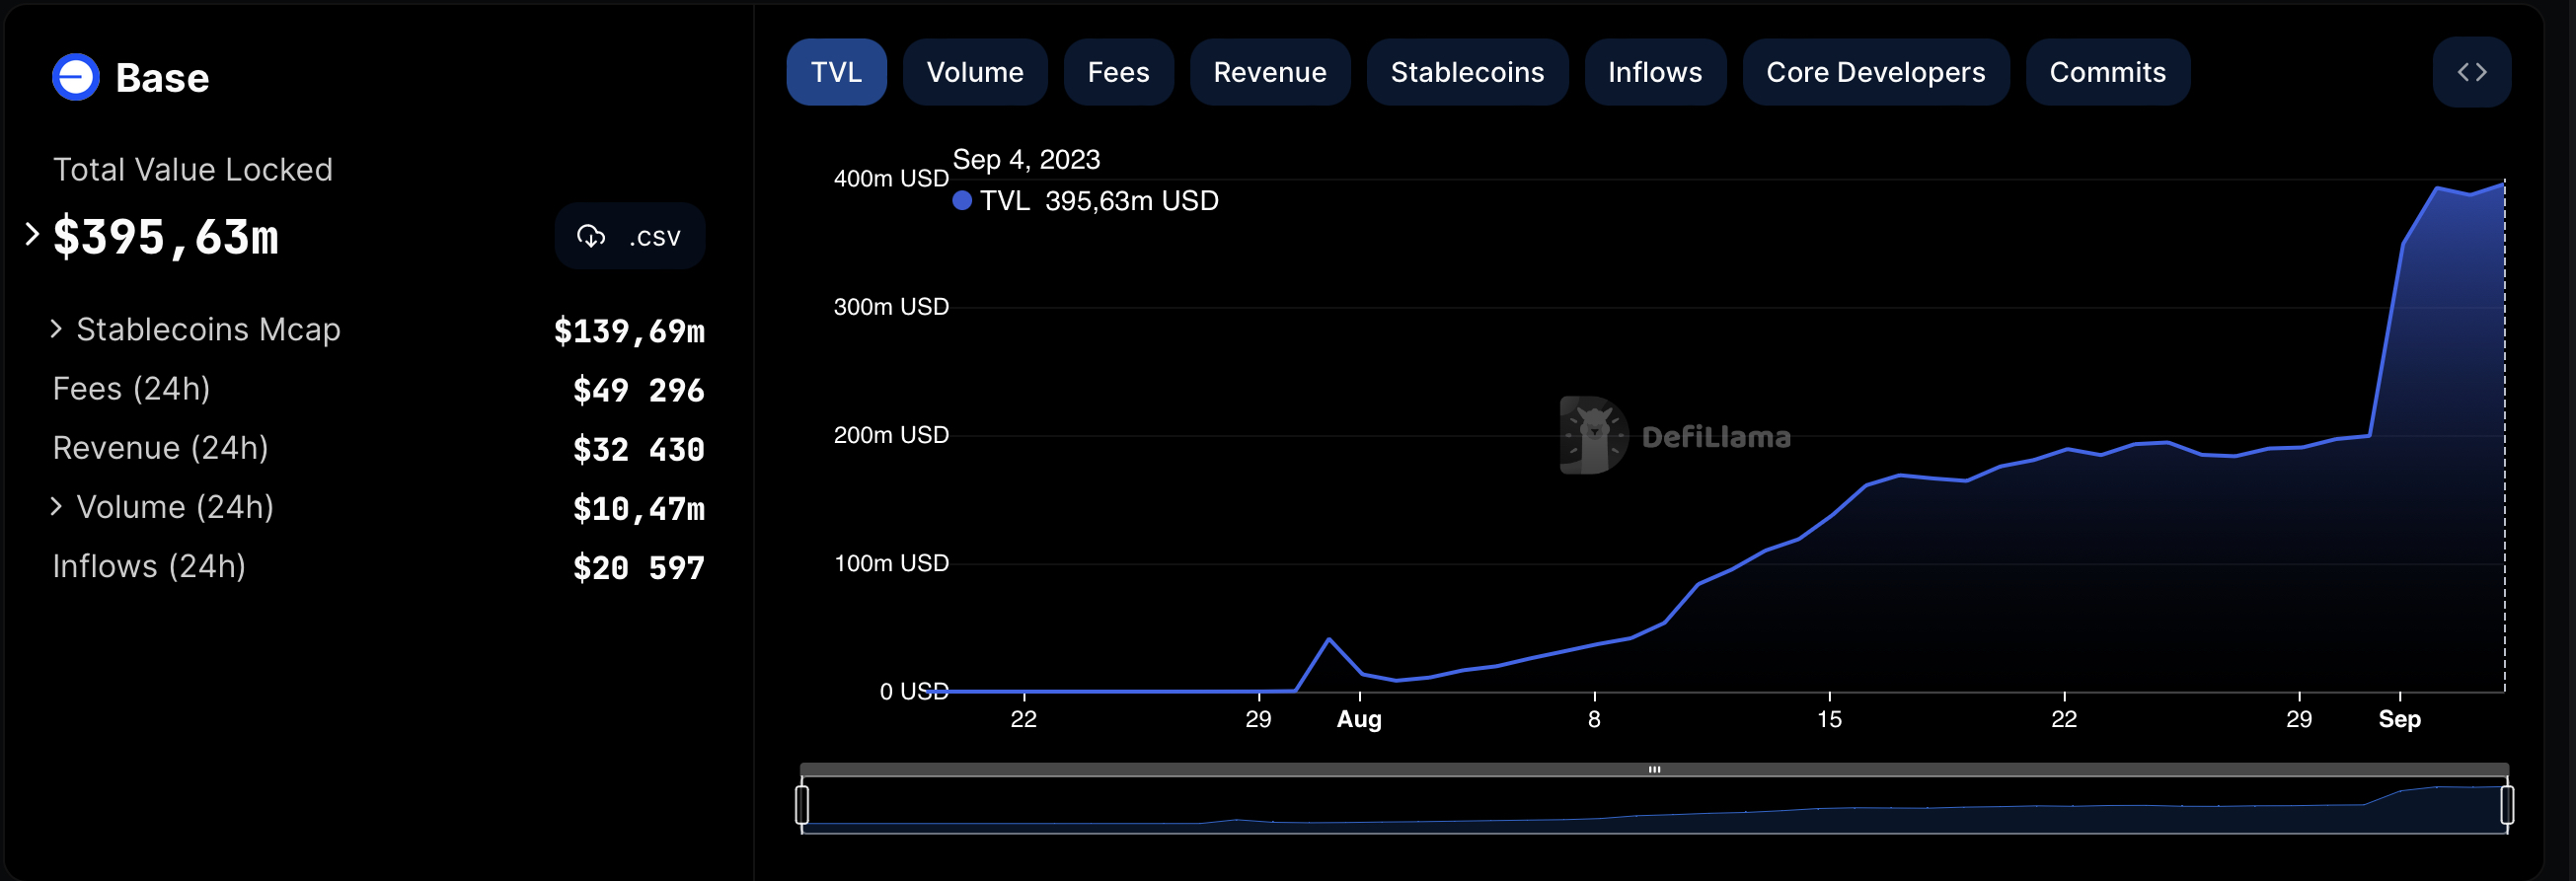Click the Commits chart button

[x=2107, y=72]
